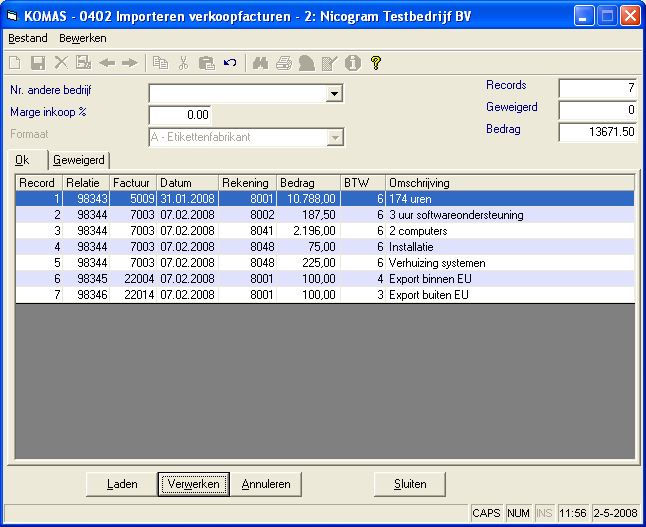Click the Factuur cell 22014

click(133, 295)
